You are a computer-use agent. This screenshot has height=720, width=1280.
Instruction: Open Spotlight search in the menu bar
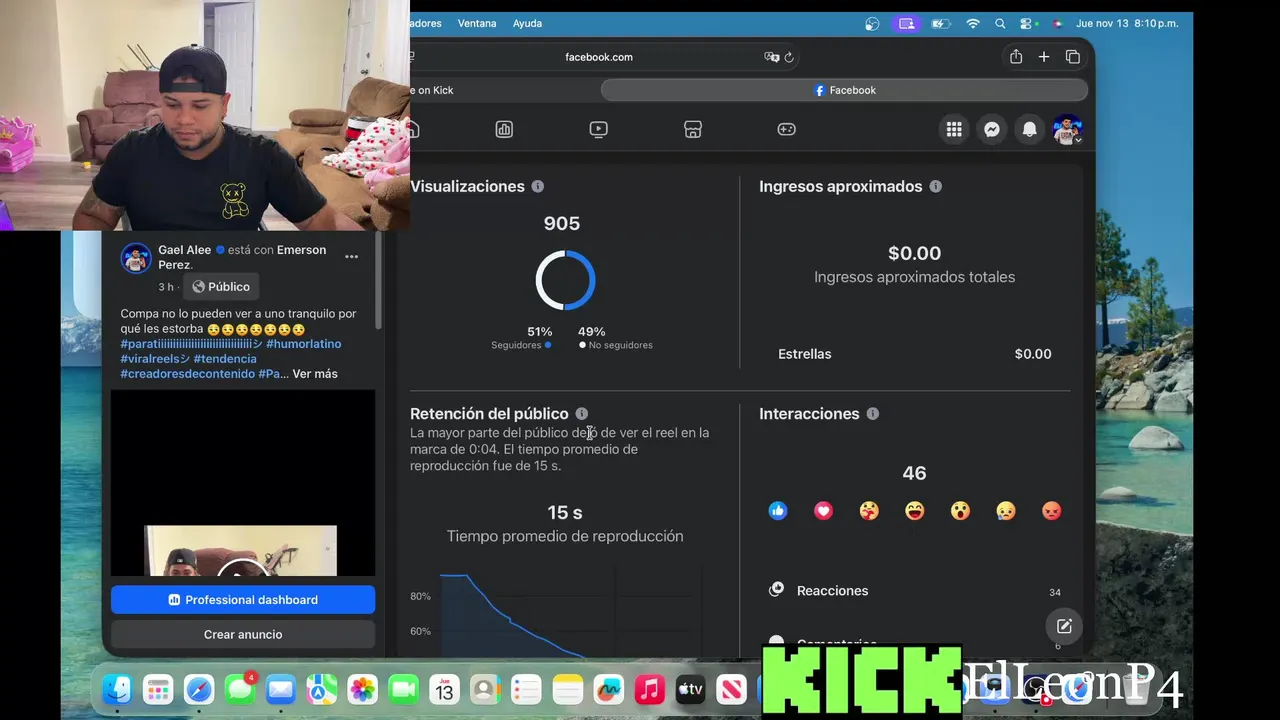(x=1000, y=23)
